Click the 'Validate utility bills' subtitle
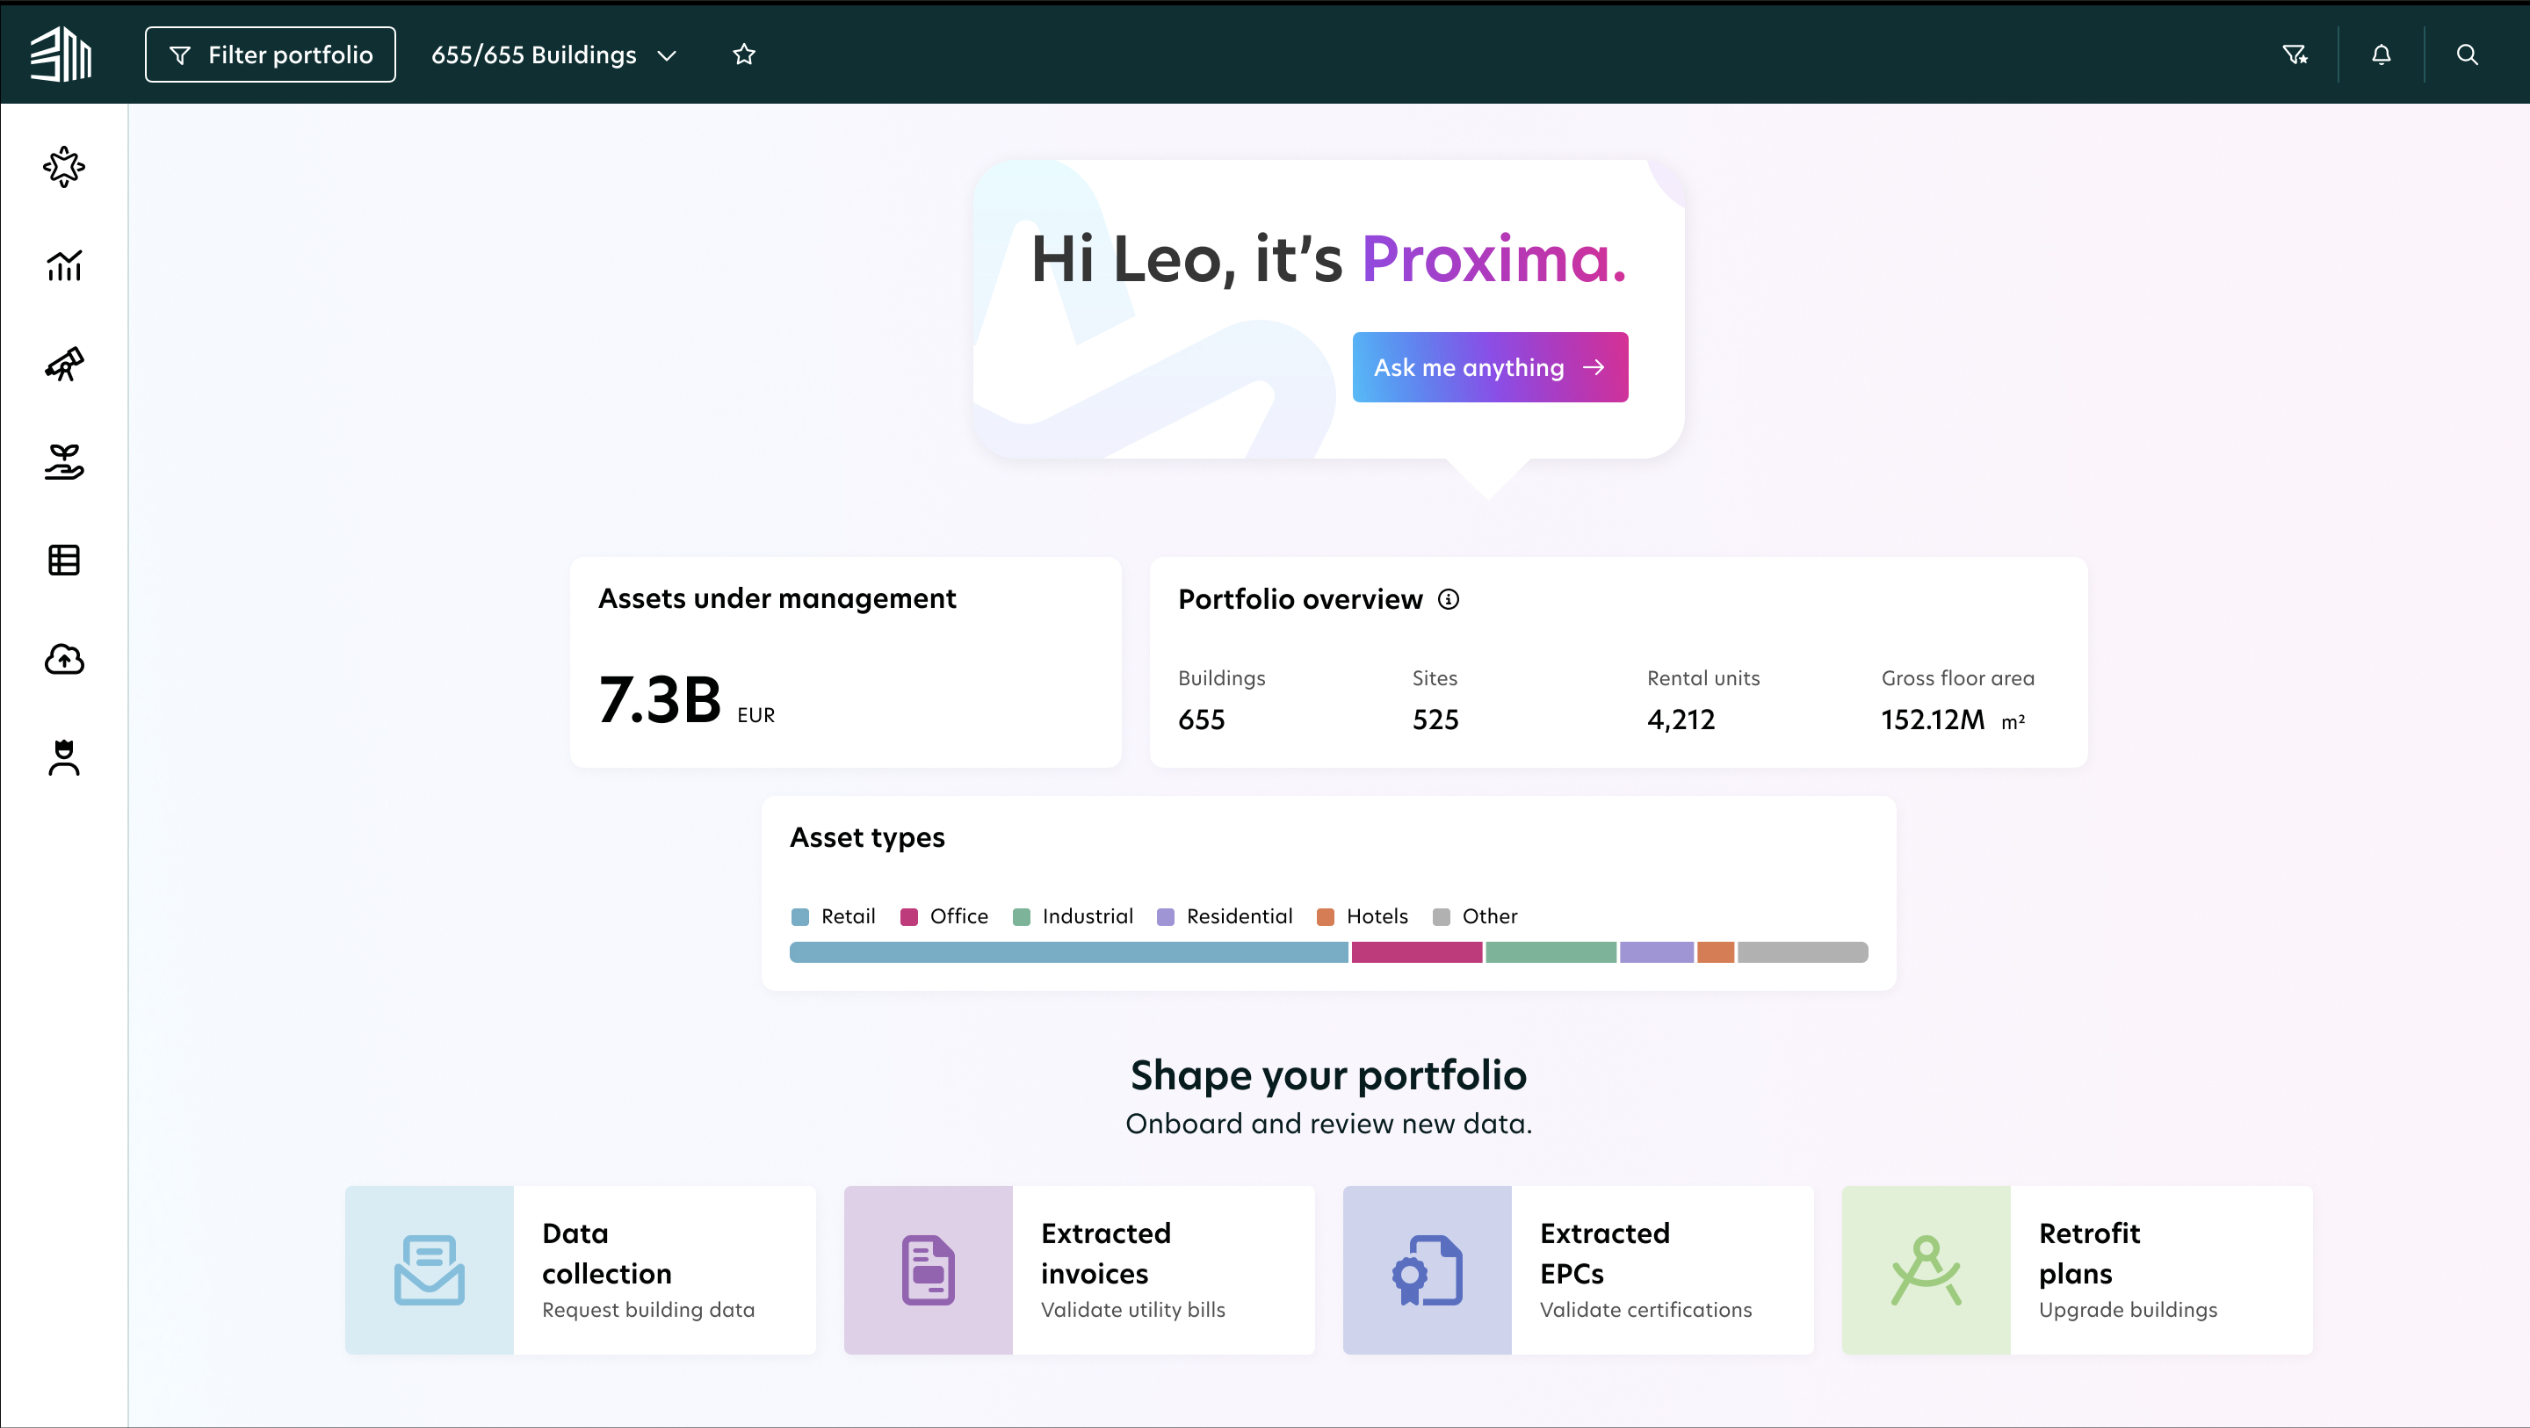This screenshot has height=1428, width=2530. pyautogui.click(x=1133, y=1309)
